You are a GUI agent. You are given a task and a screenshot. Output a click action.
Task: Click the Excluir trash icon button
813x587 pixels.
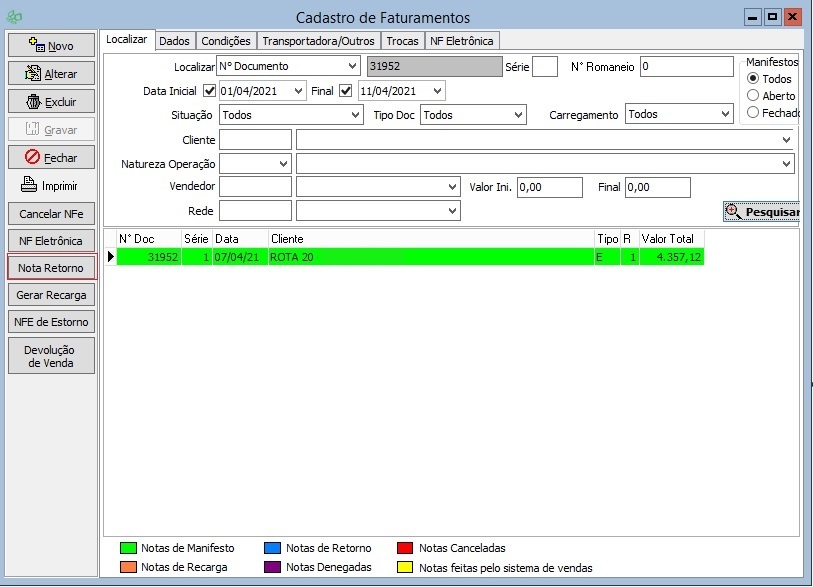pos(33,102)
